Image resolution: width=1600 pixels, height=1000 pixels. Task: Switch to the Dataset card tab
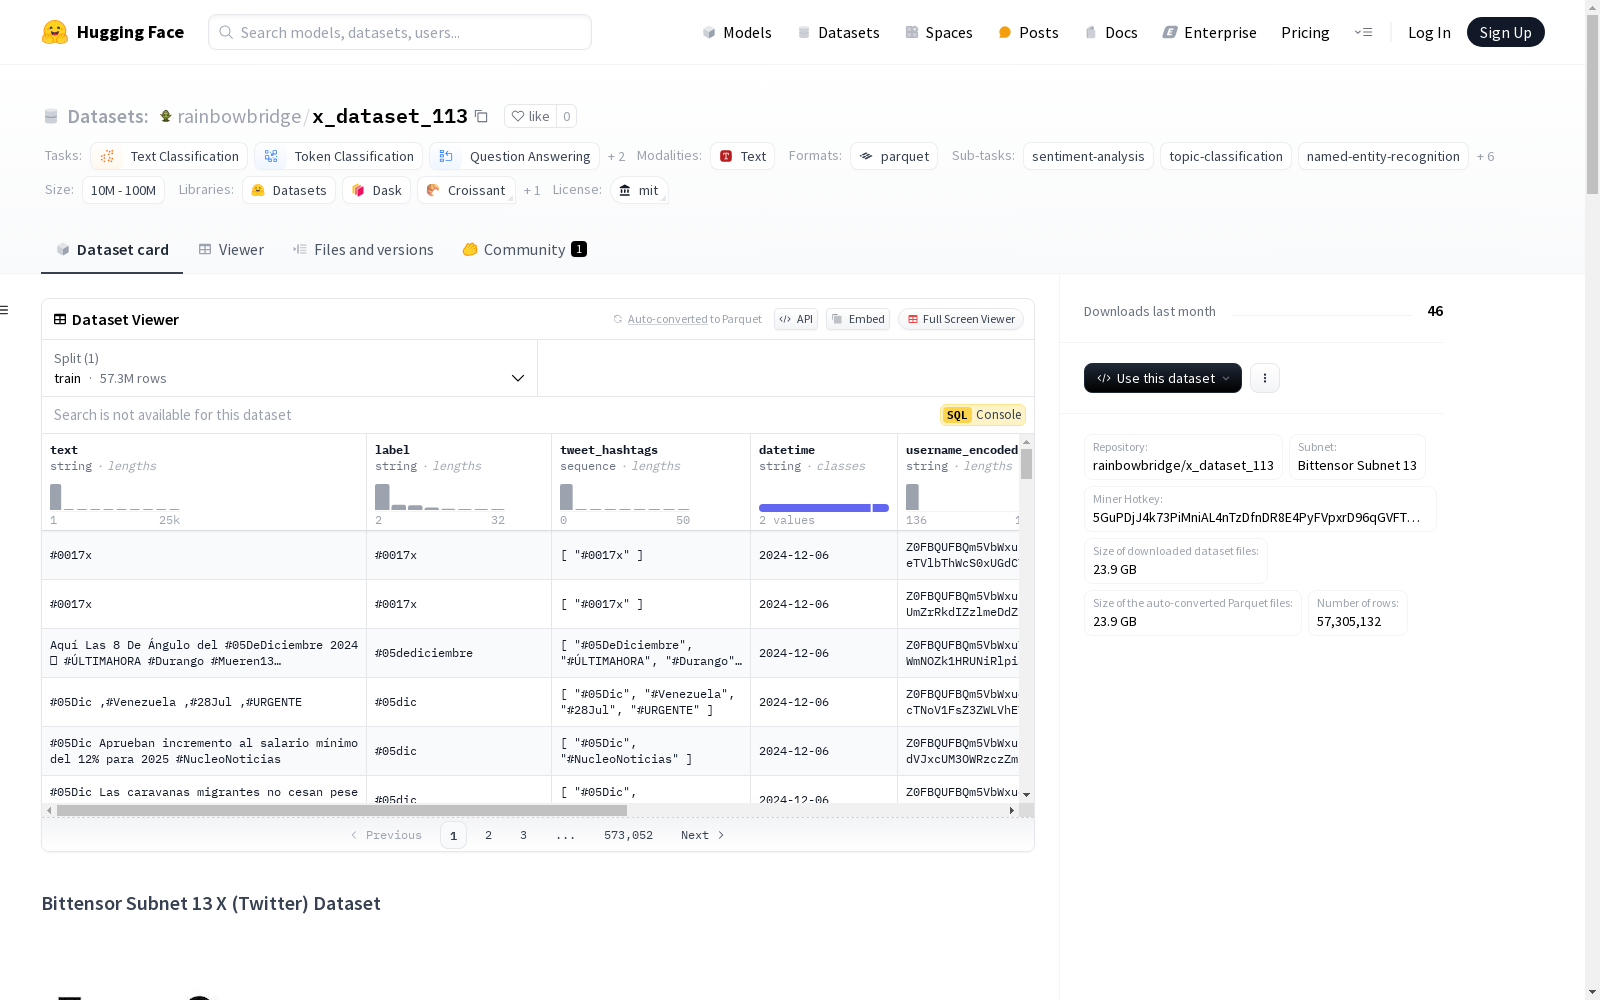(112, 250)
